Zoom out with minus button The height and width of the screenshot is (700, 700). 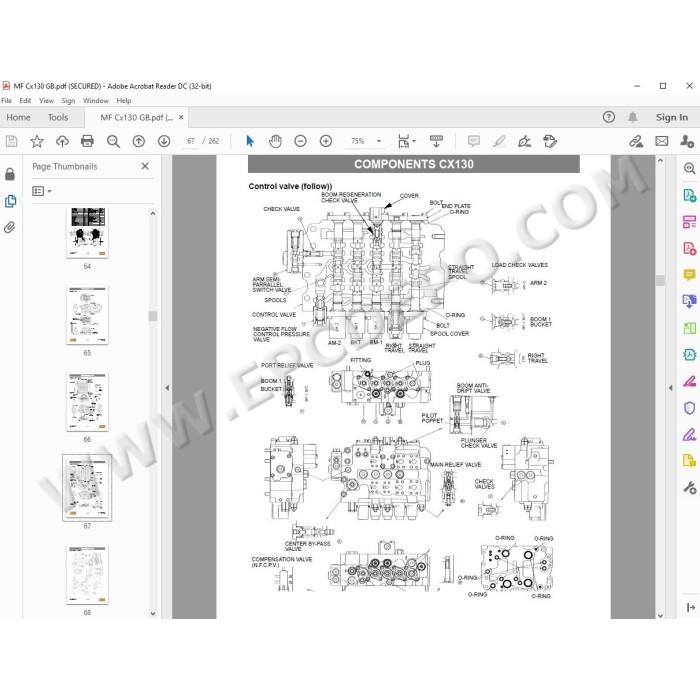point(300,142)
